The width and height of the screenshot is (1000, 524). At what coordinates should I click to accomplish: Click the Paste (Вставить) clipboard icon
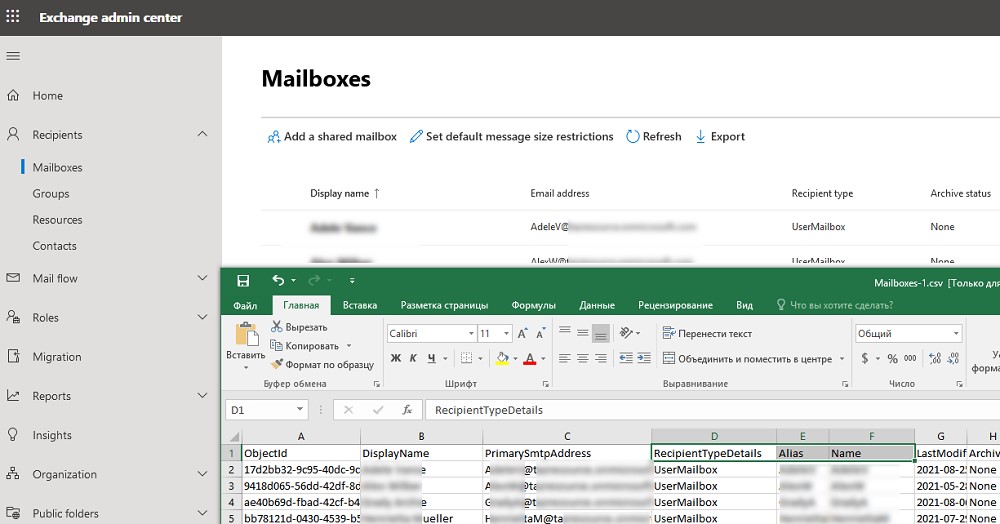(x=246, y=334)
